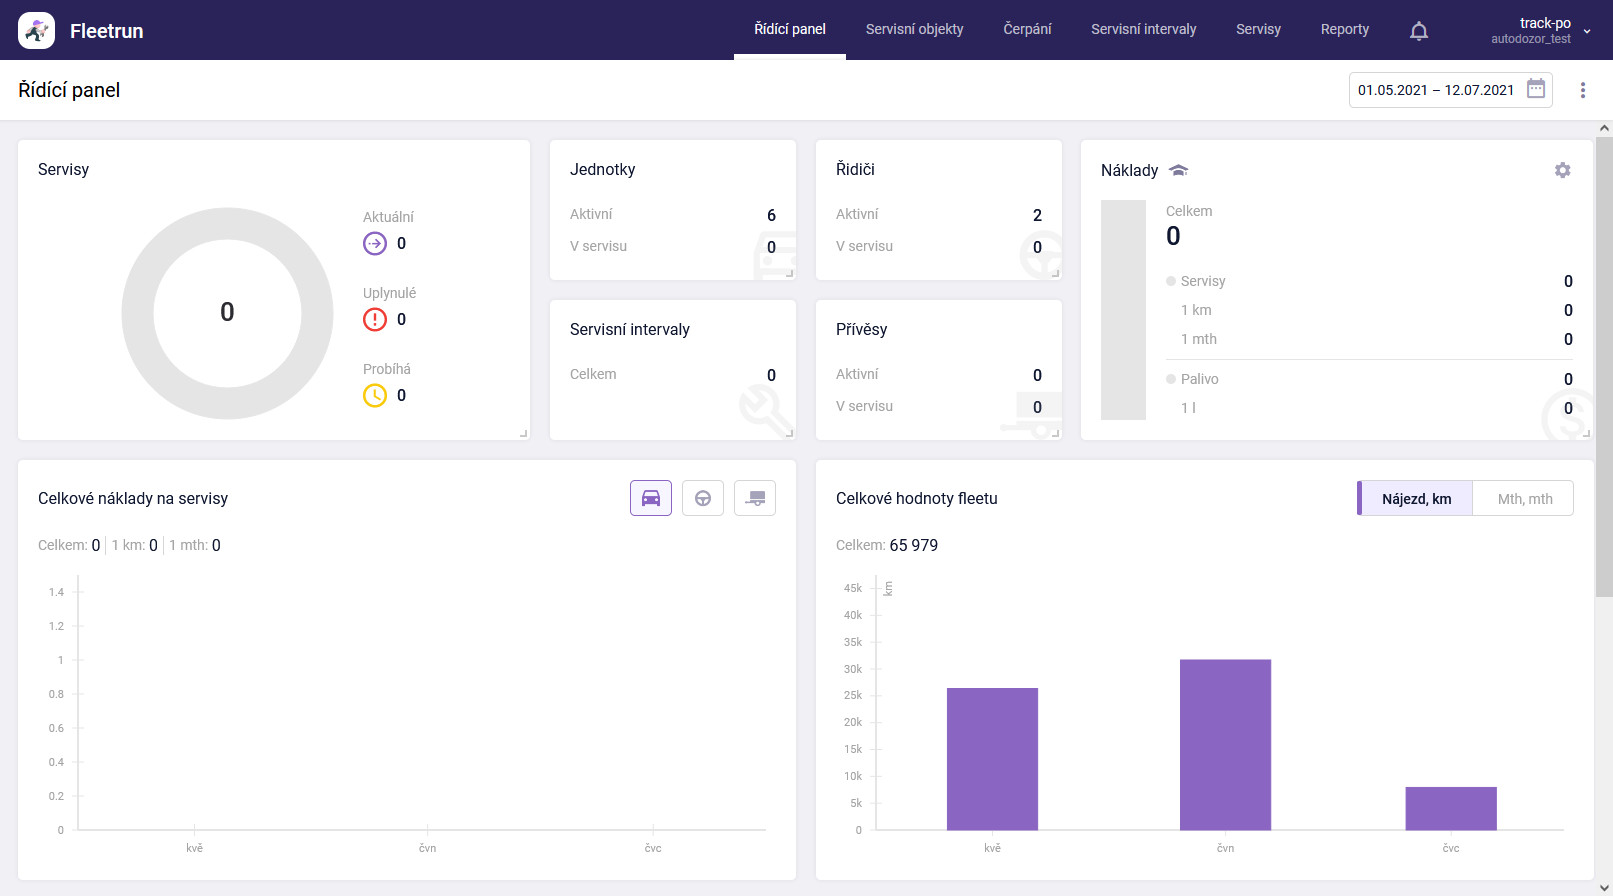Show service costs by vehicle units
Image resolution: width=1613 pixels, height=896 pixels.
tap(651, 498)
